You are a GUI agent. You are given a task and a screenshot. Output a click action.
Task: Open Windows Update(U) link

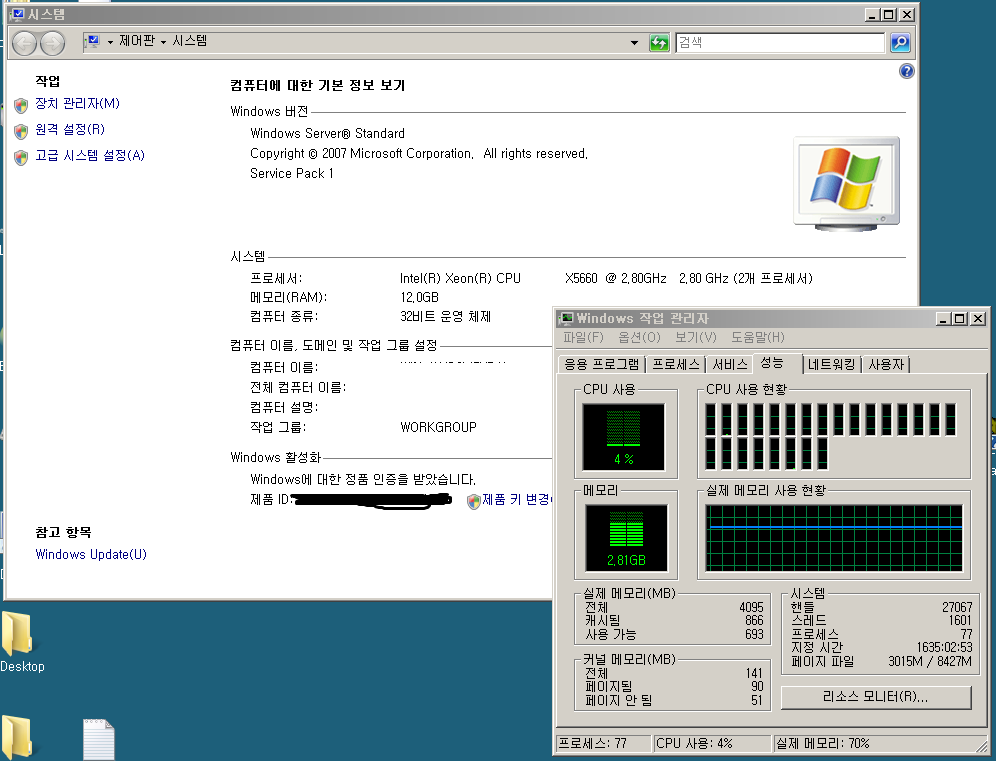tap(91, 555)
